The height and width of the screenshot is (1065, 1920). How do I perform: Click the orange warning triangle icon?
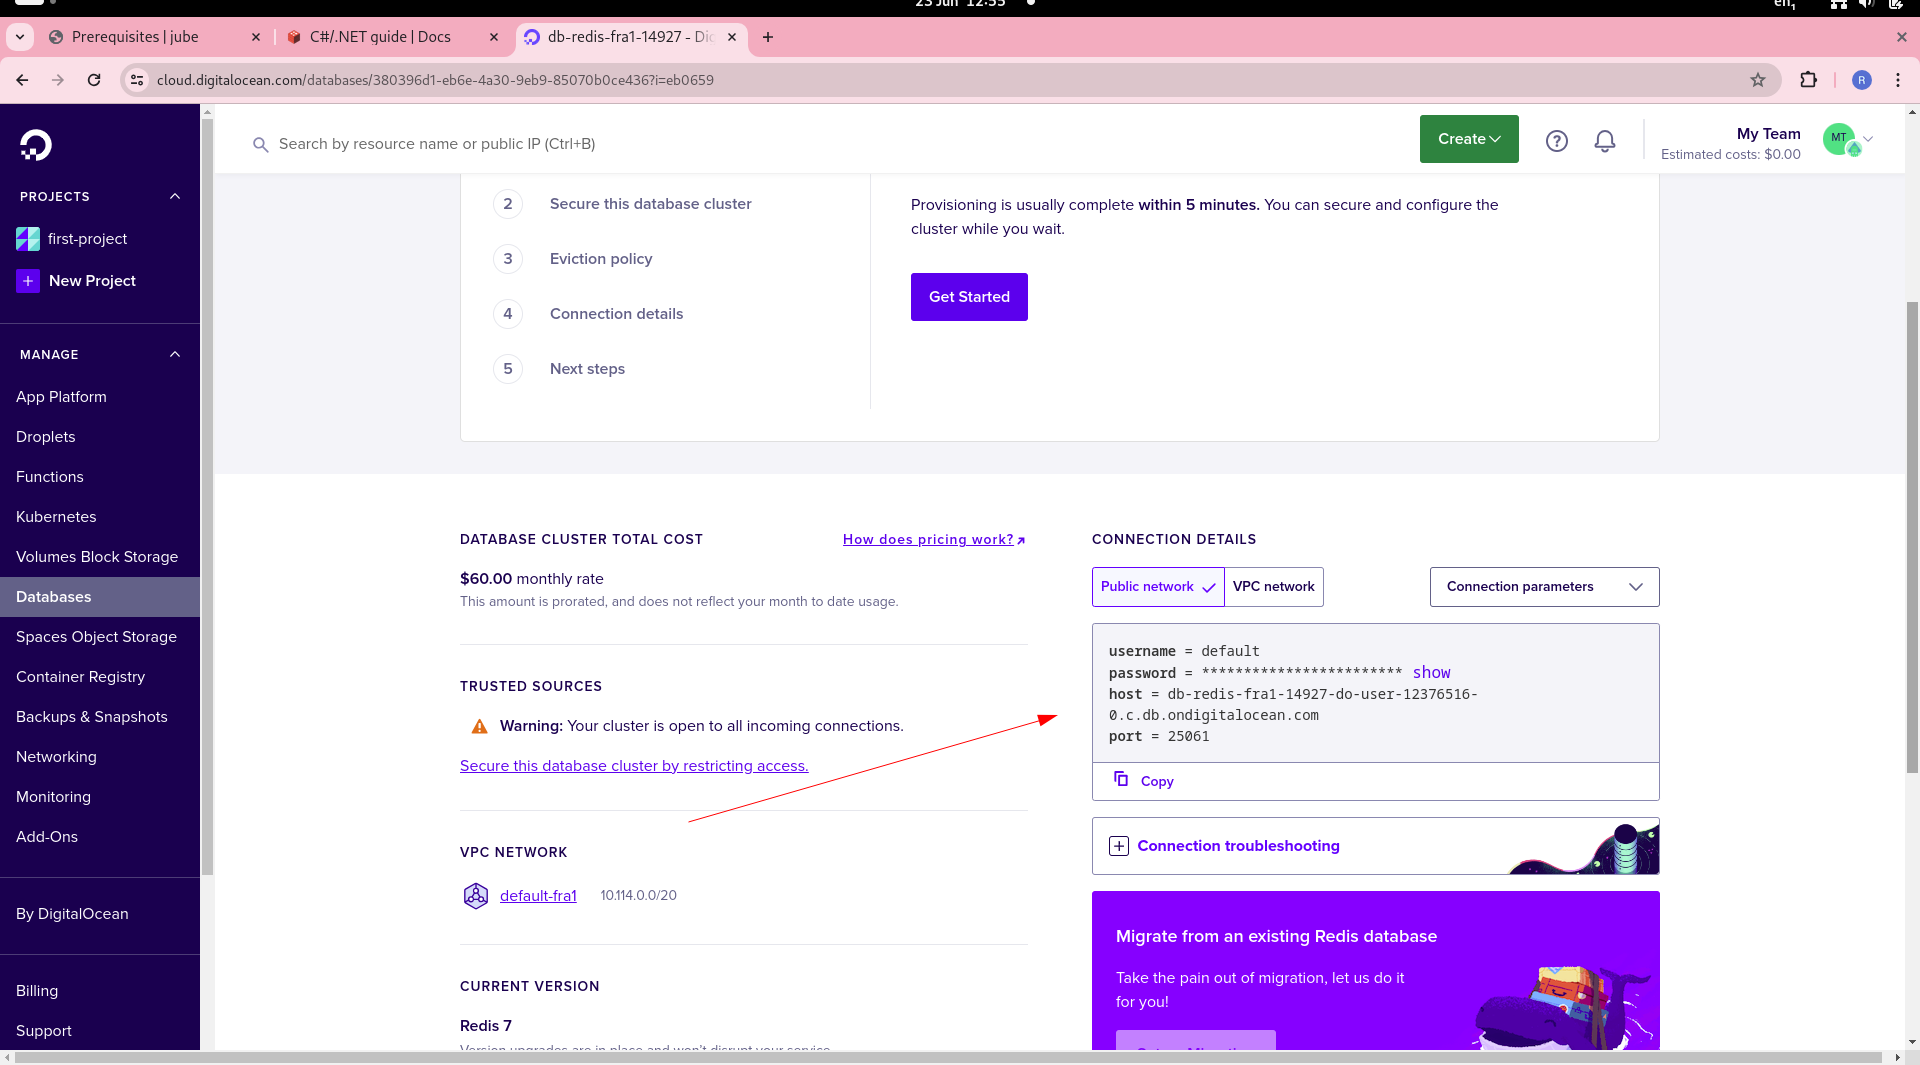click(480, 726)
